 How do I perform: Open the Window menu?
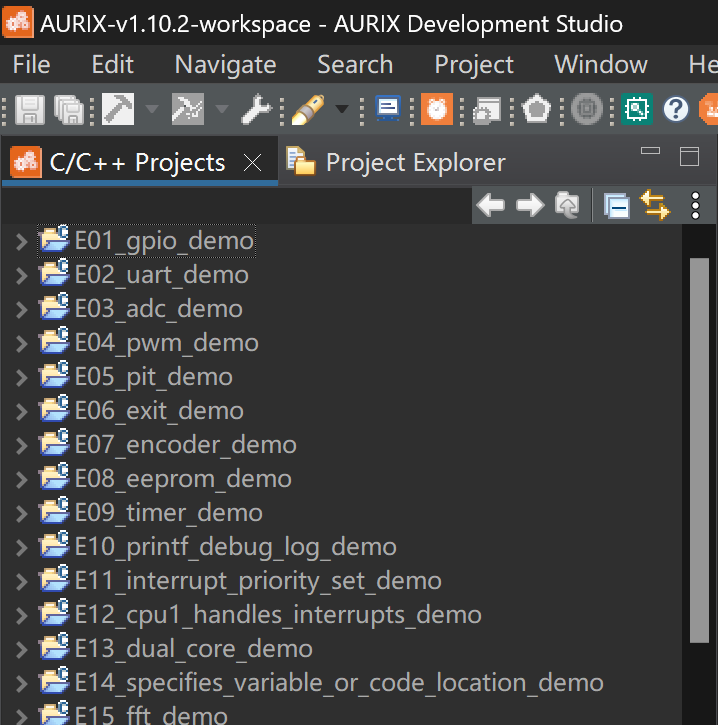click(601, 64)
